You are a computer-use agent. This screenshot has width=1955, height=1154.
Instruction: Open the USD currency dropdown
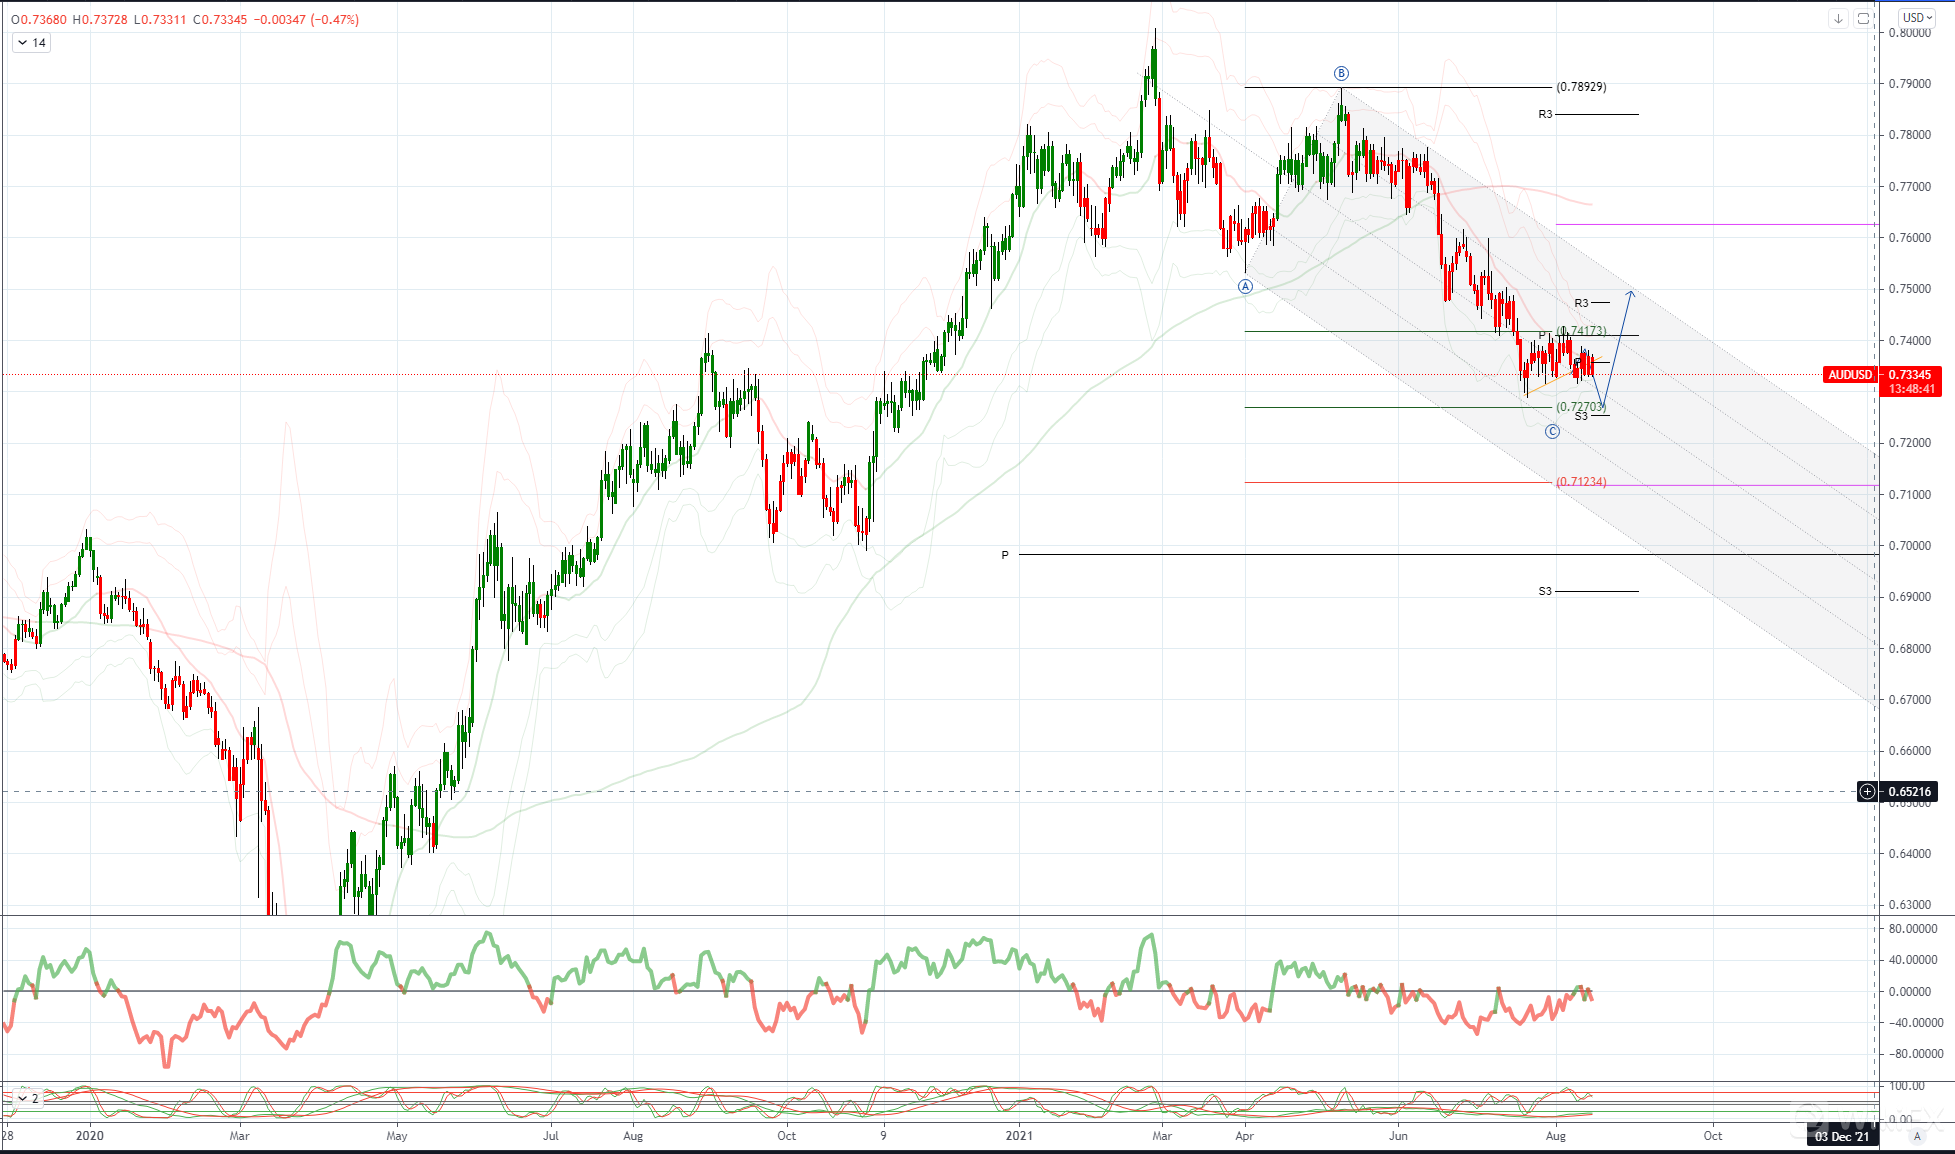tap(1917, 18)
